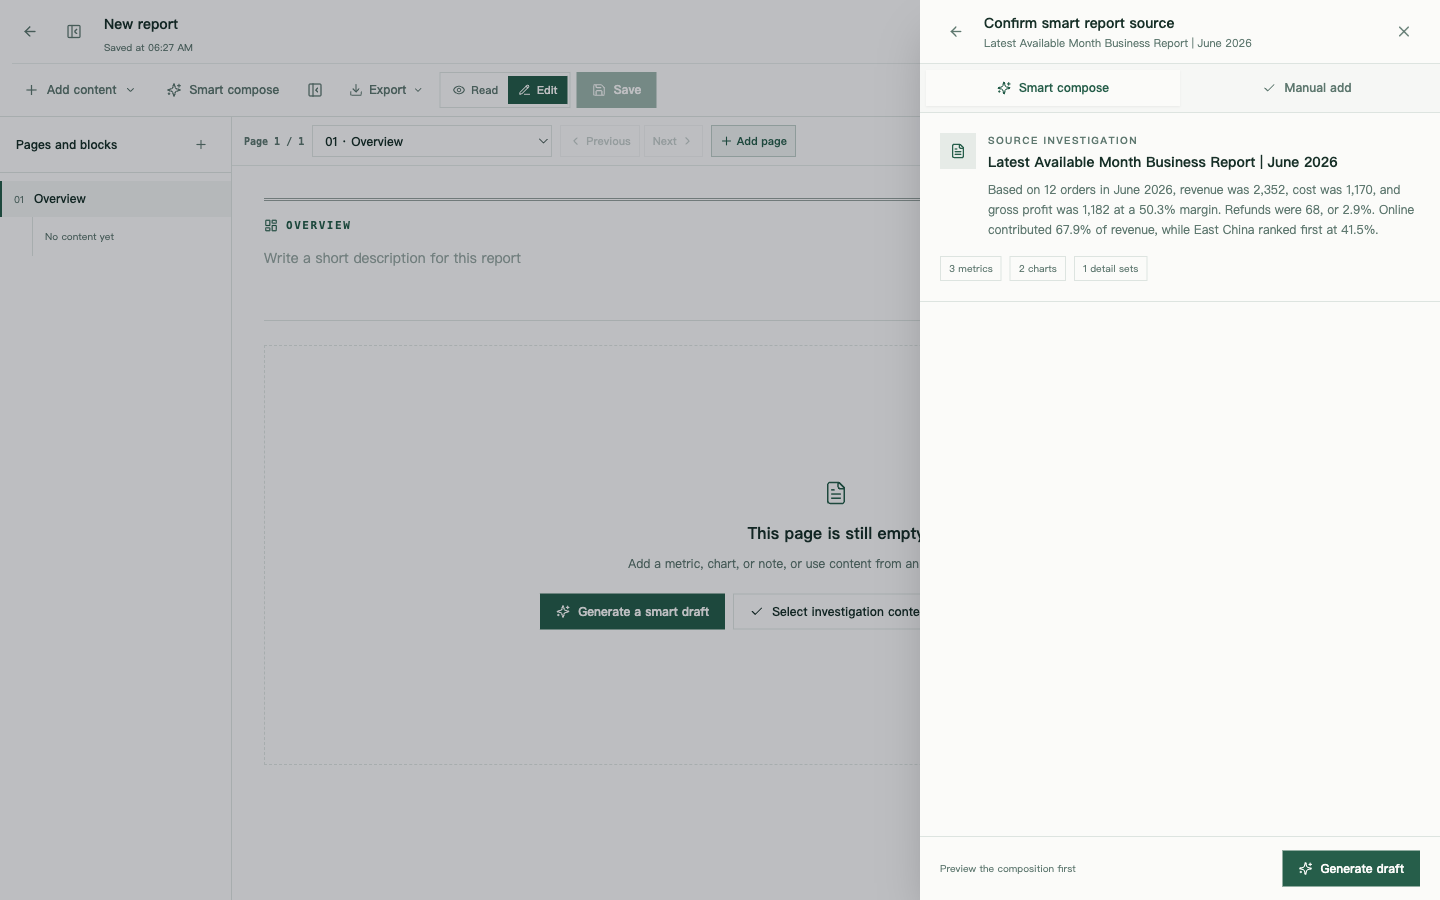1440x900 pixels.
Task: Select the 01 Overview page in sidebar
Action: point(116,199)
